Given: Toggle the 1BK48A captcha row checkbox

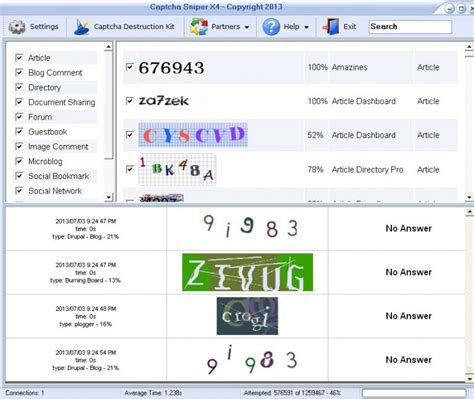Looking at the screenshot, I should click(130, 169).
